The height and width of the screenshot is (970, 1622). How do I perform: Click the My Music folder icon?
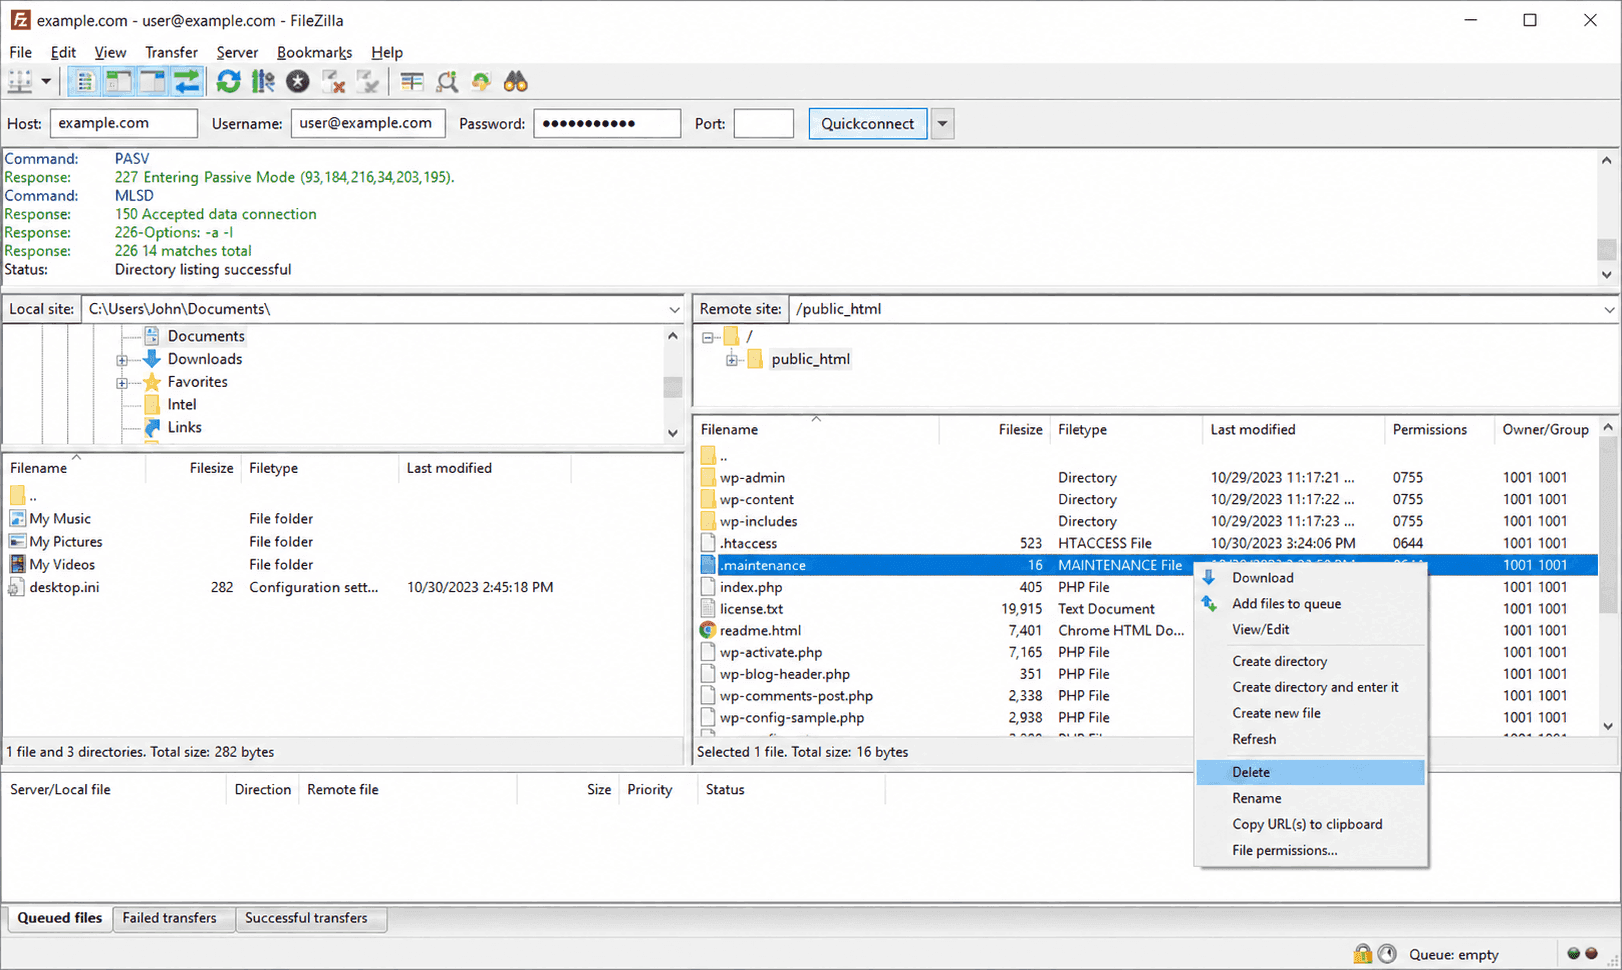pos(17,518)
